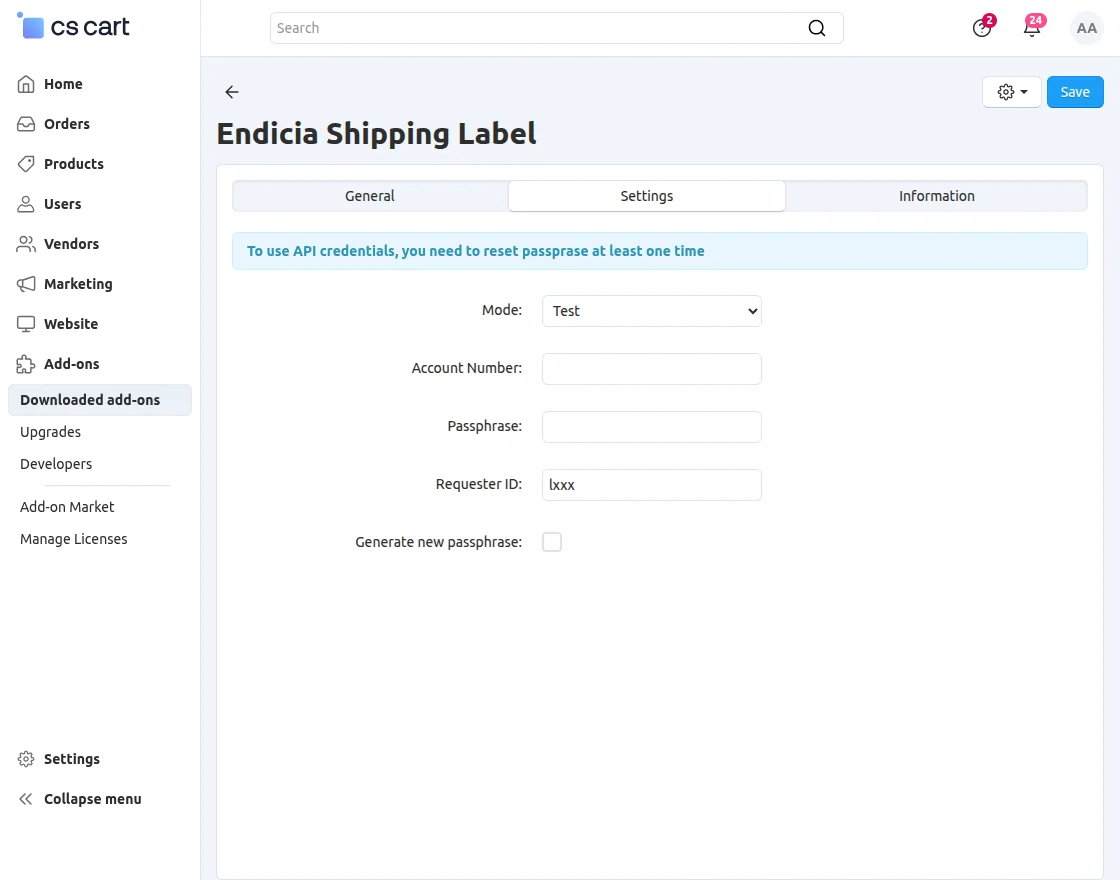The height and width of the screenshot is (880, 1120).
Task: Open the sidebar Settings label
Action: click(x=71, y=759)
